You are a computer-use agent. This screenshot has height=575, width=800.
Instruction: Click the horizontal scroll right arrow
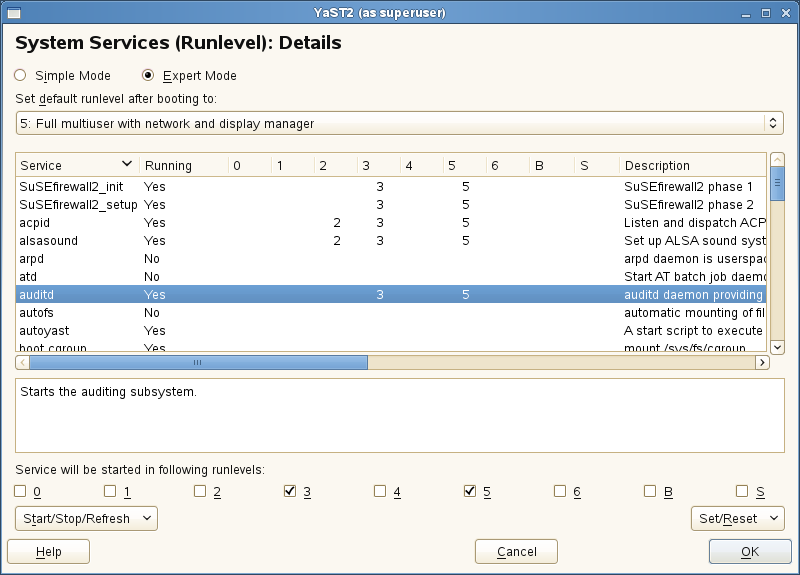click(762, 362)
